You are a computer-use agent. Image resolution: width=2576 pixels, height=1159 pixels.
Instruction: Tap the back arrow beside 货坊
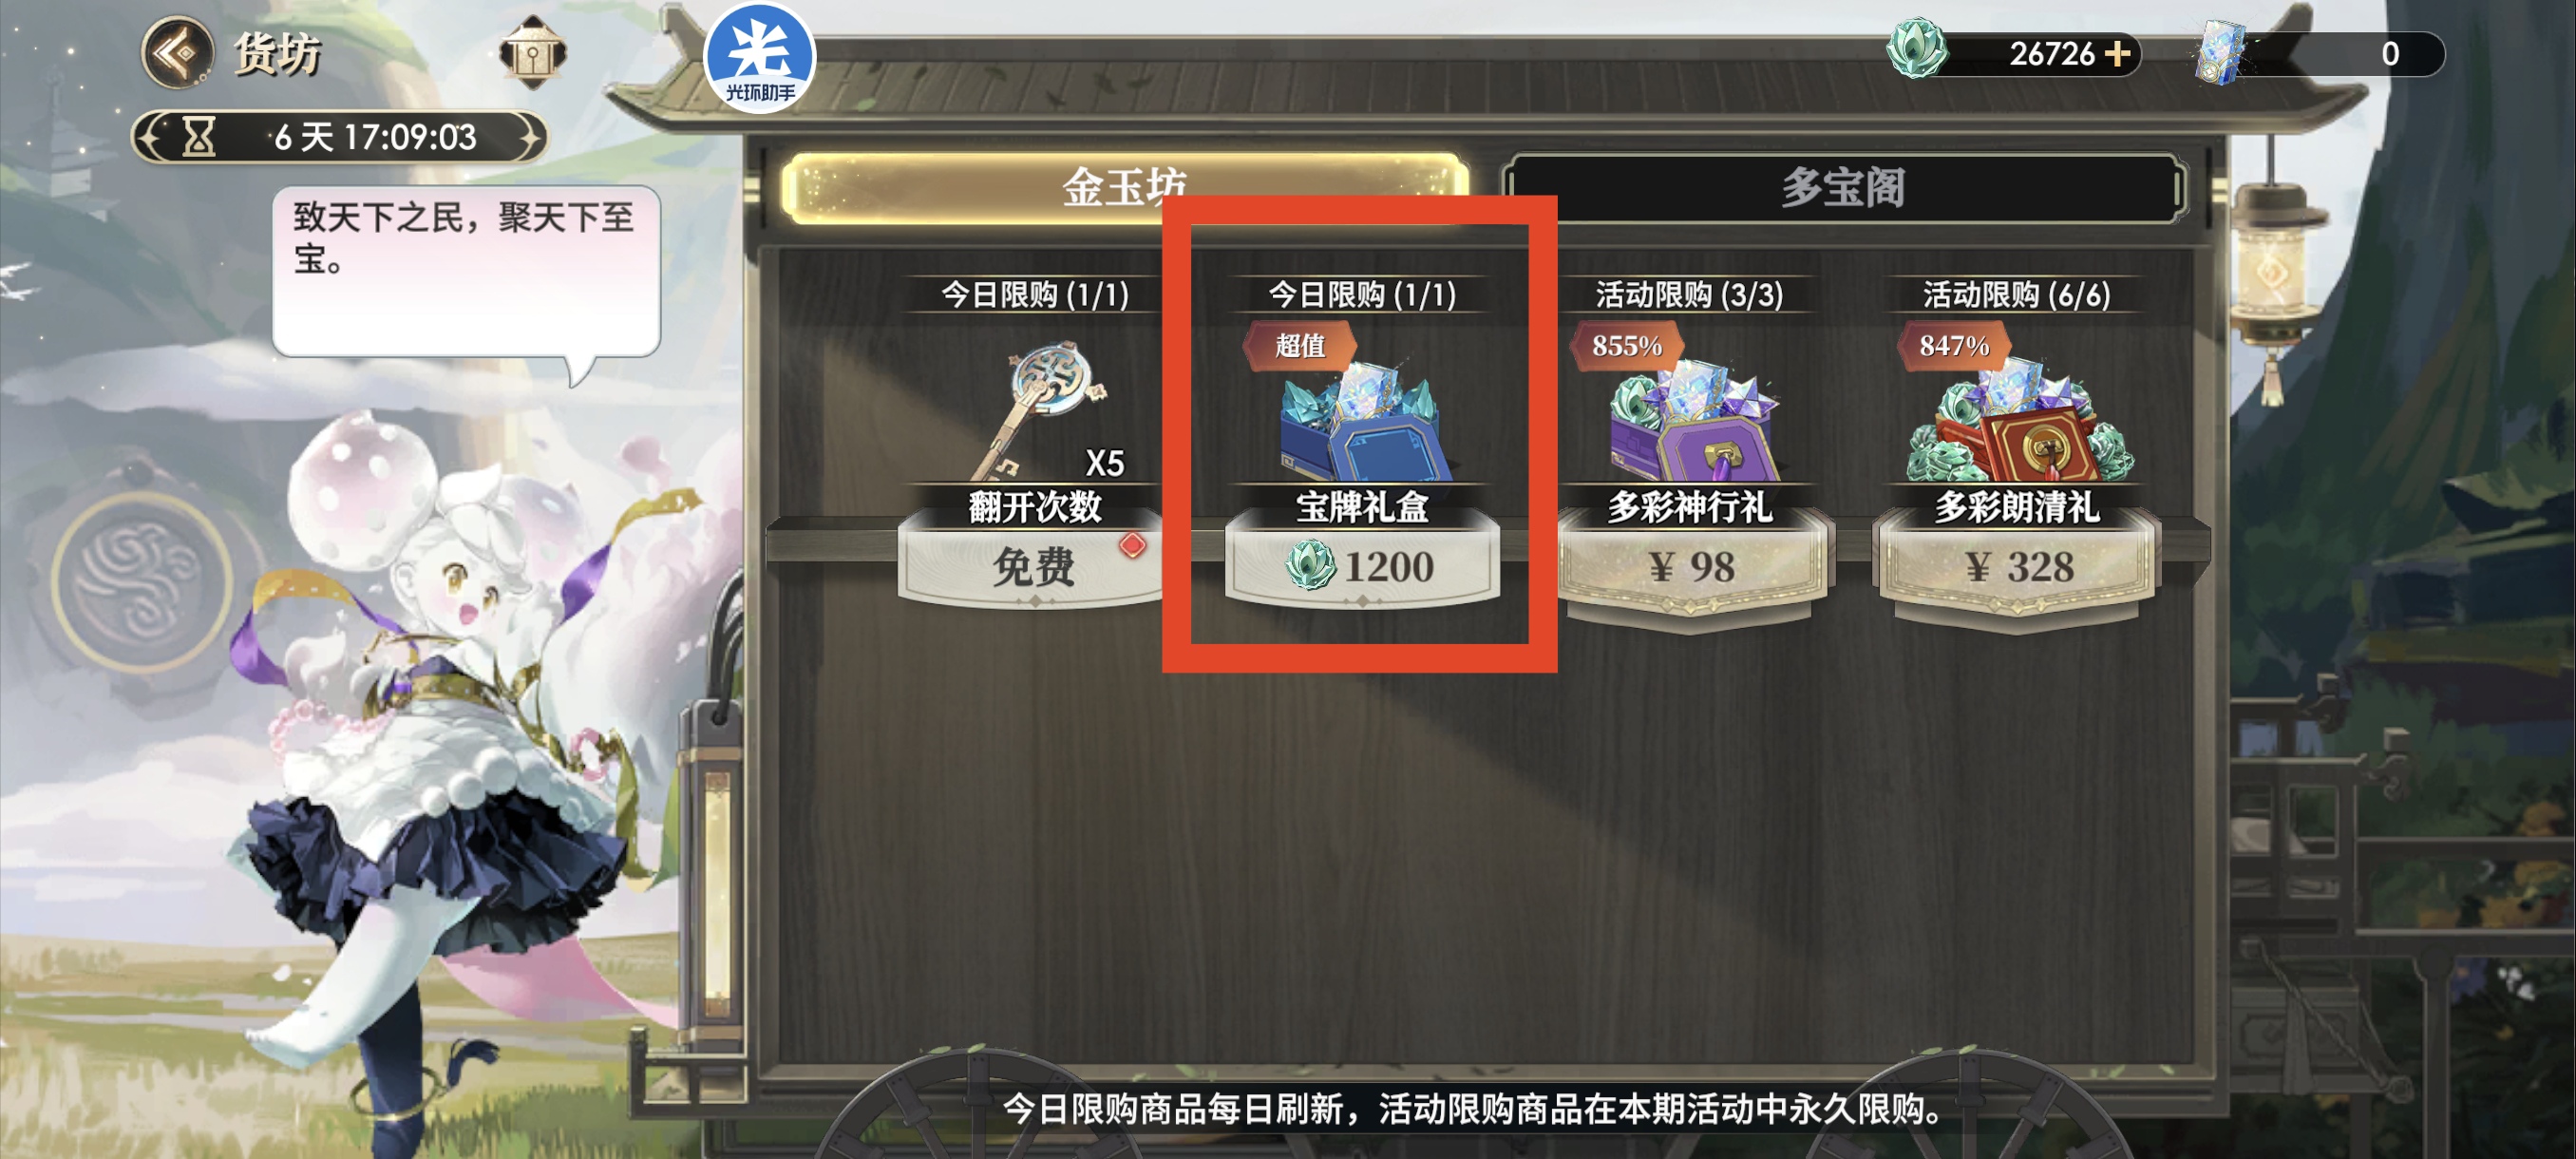tap(177, 52)
